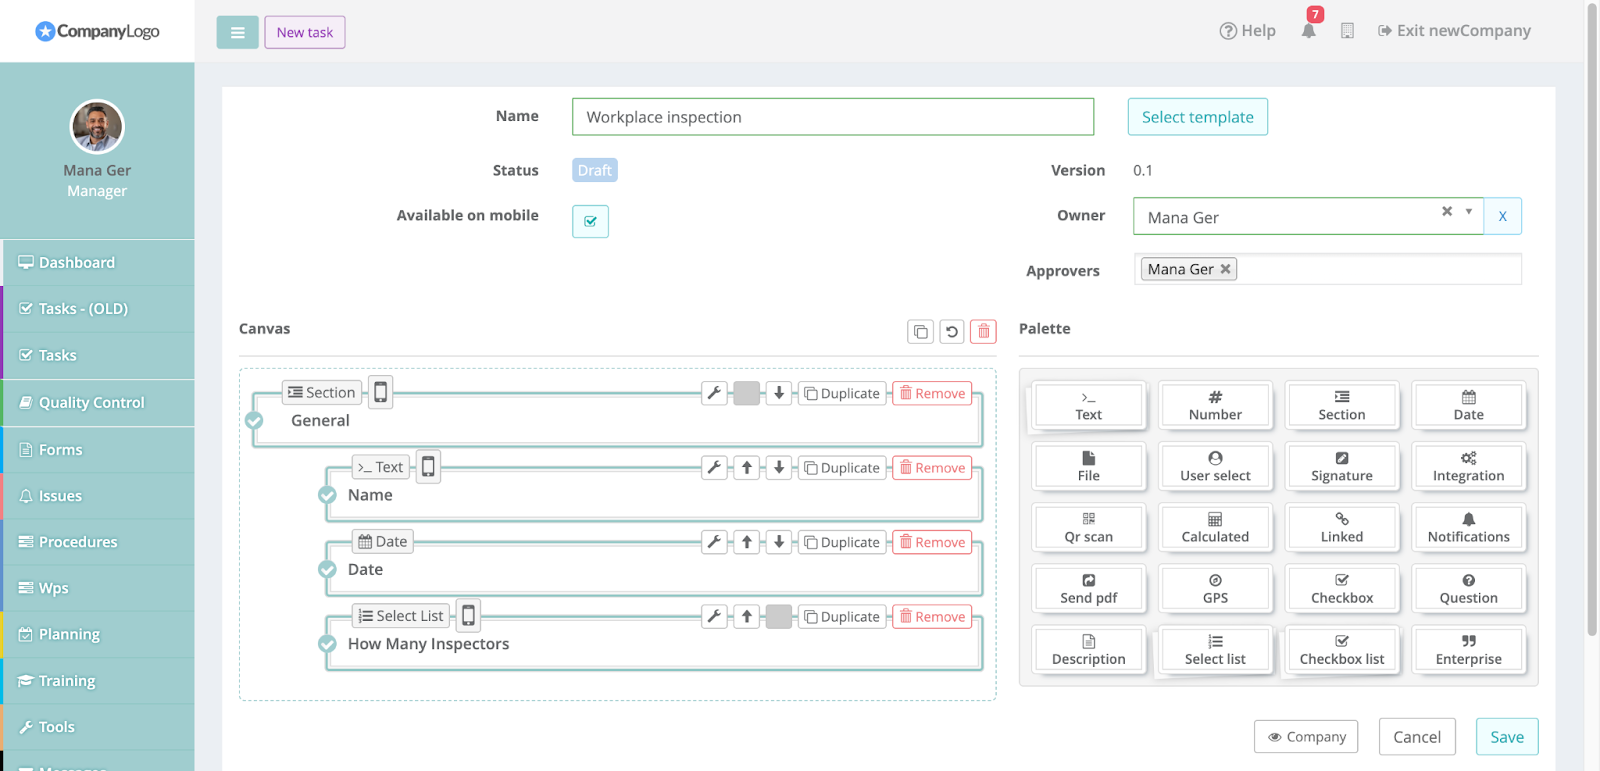Open Training in the sidebar
This screenshot has height=771, width=1600.
(x=97, y=681)
